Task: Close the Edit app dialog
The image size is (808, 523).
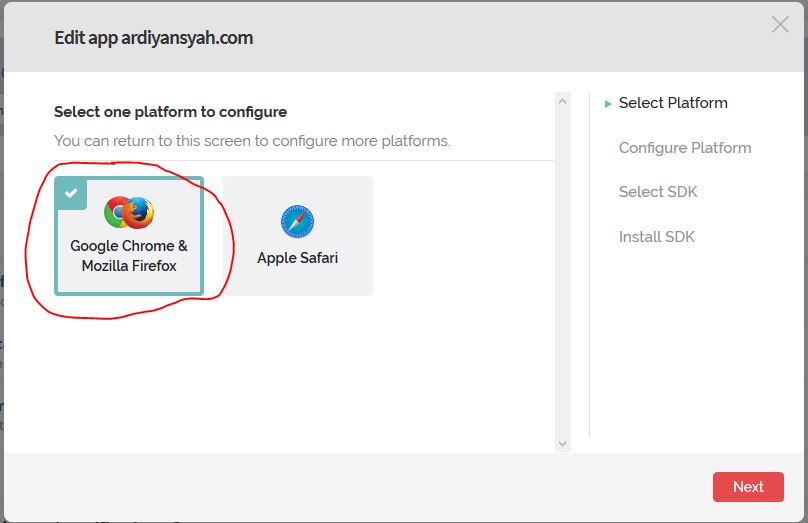Action: [780, 24]
